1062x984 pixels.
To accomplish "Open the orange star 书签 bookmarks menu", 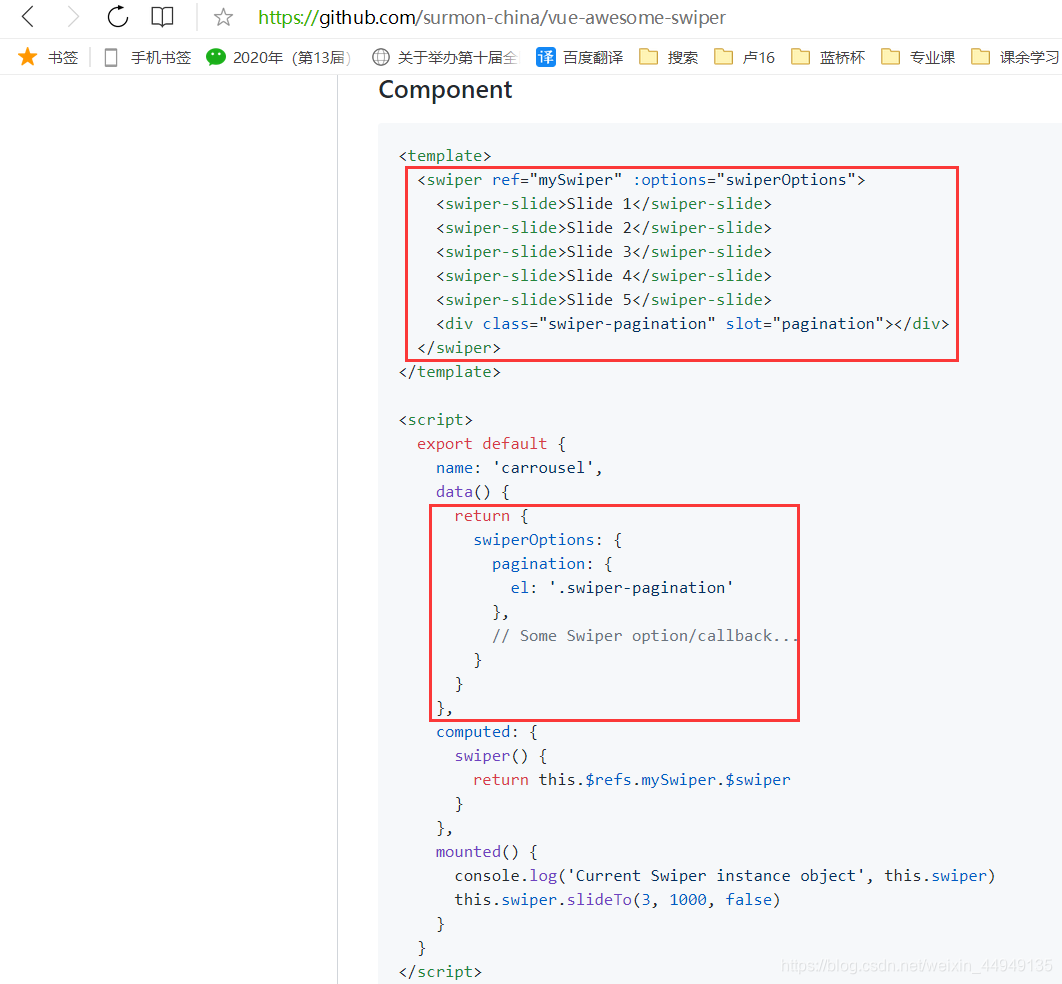I will tap(48, 58).
